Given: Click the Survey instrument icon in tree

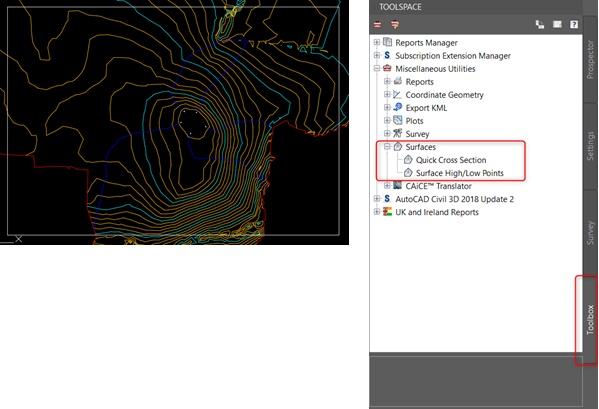Looking at the screenshot, I should tap(398, 133).
